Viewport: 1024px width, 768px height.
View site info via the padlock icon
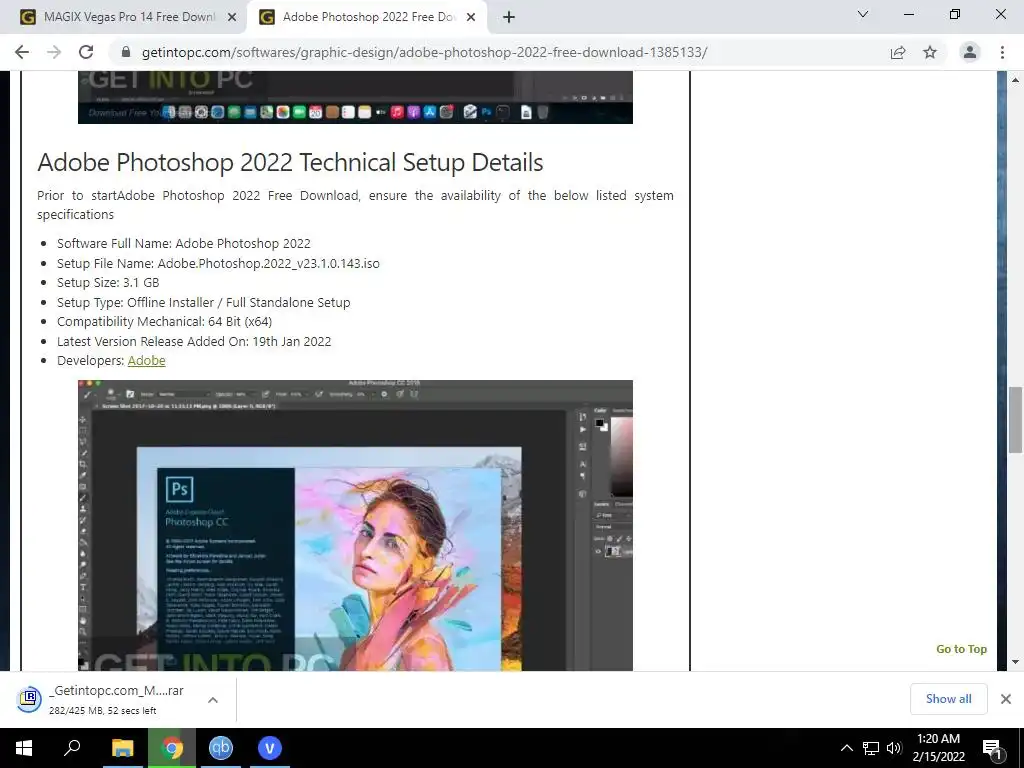click(x=126, y=52)
